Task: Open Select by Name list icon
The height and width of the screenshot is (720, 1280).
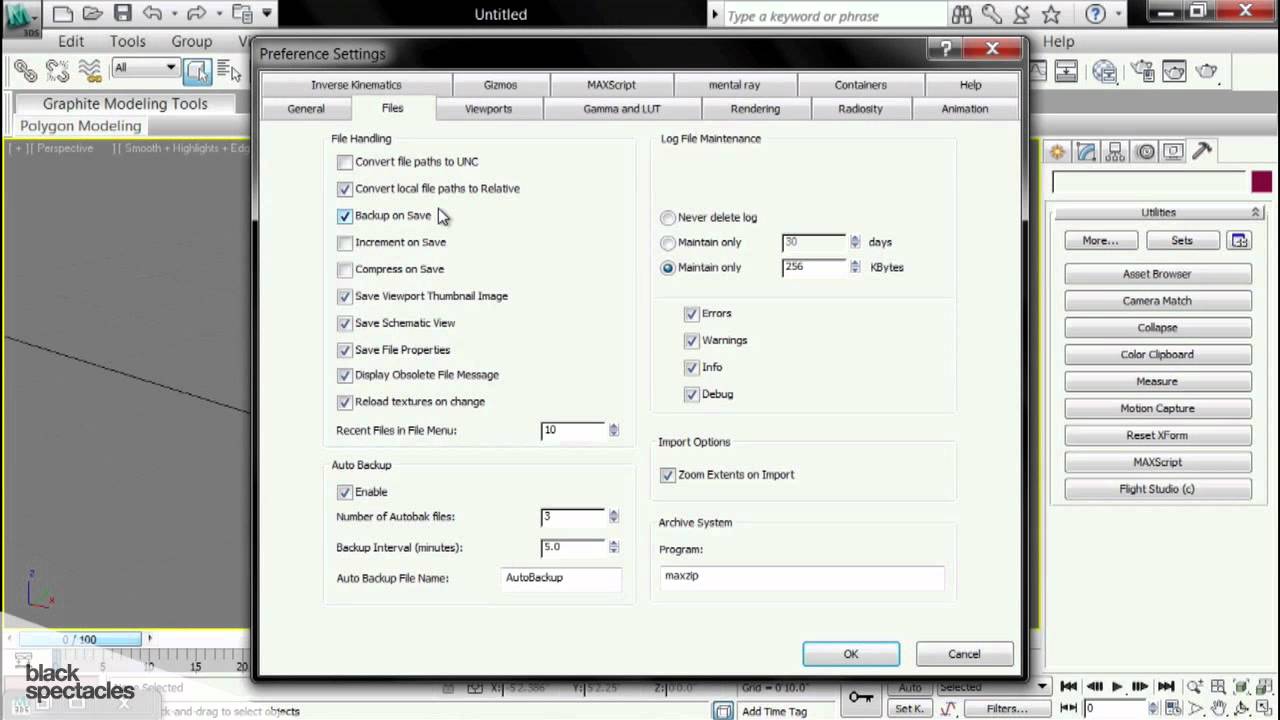Action: (228, 70)
